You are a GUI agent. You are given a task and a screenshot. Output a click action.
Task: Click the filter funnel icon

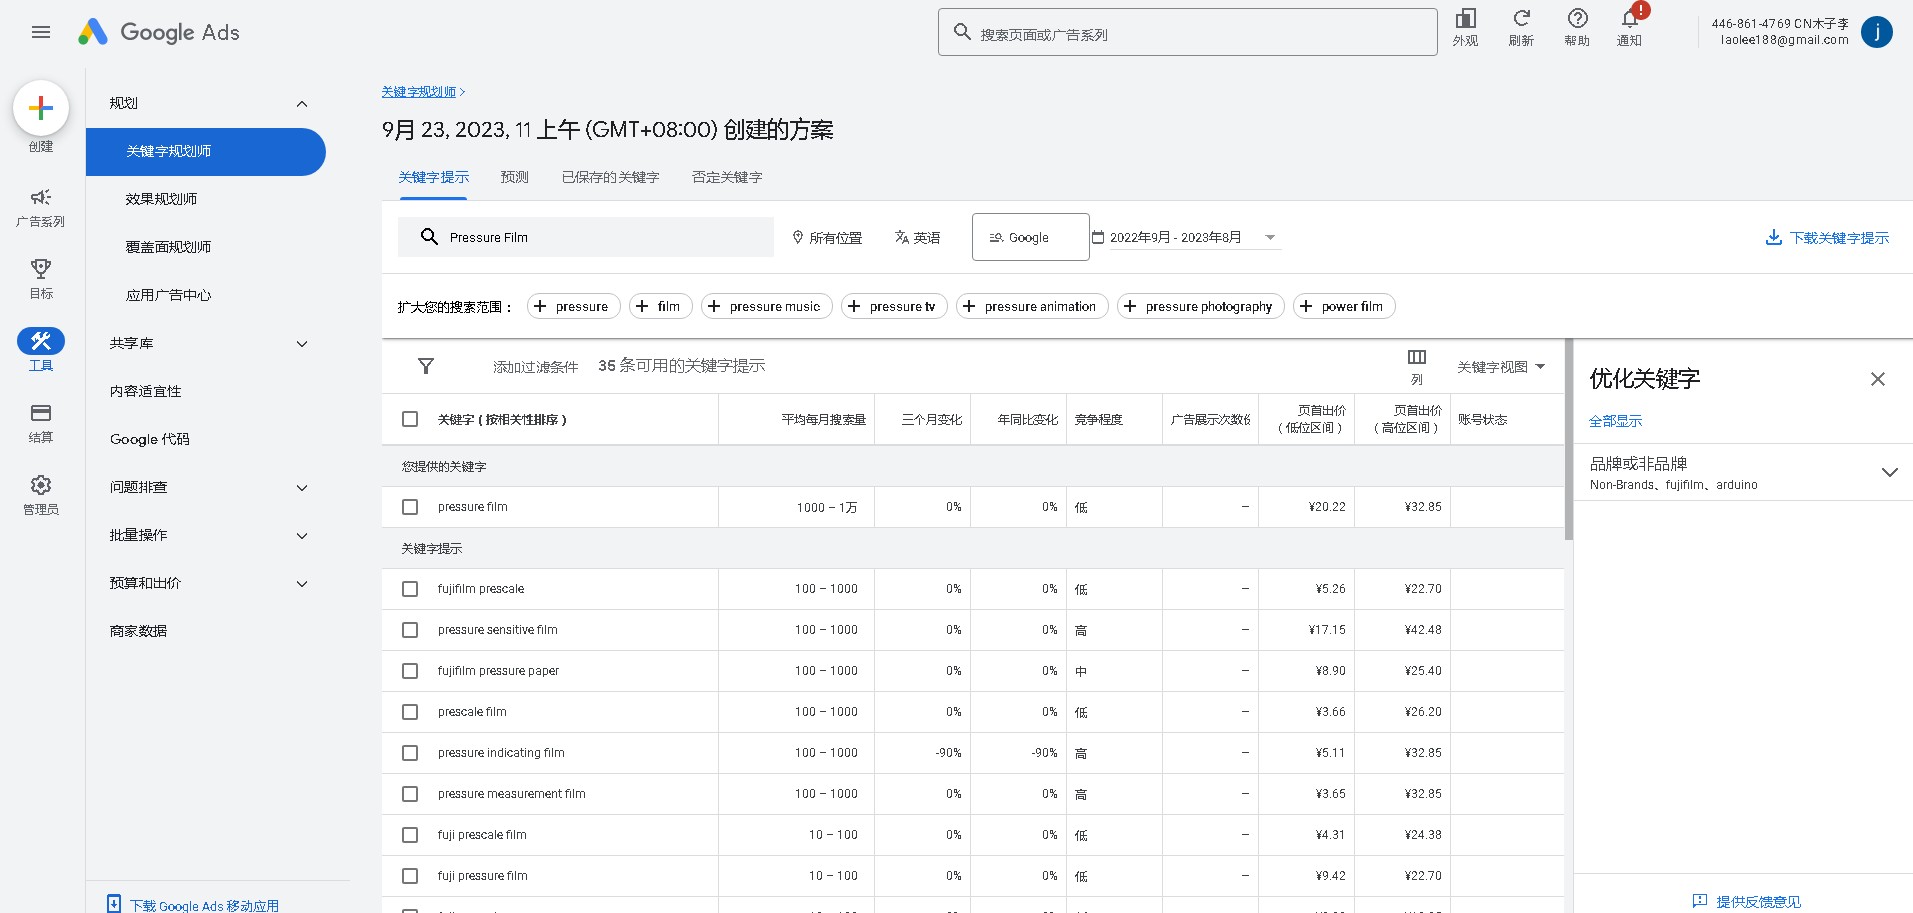[426, 366]
